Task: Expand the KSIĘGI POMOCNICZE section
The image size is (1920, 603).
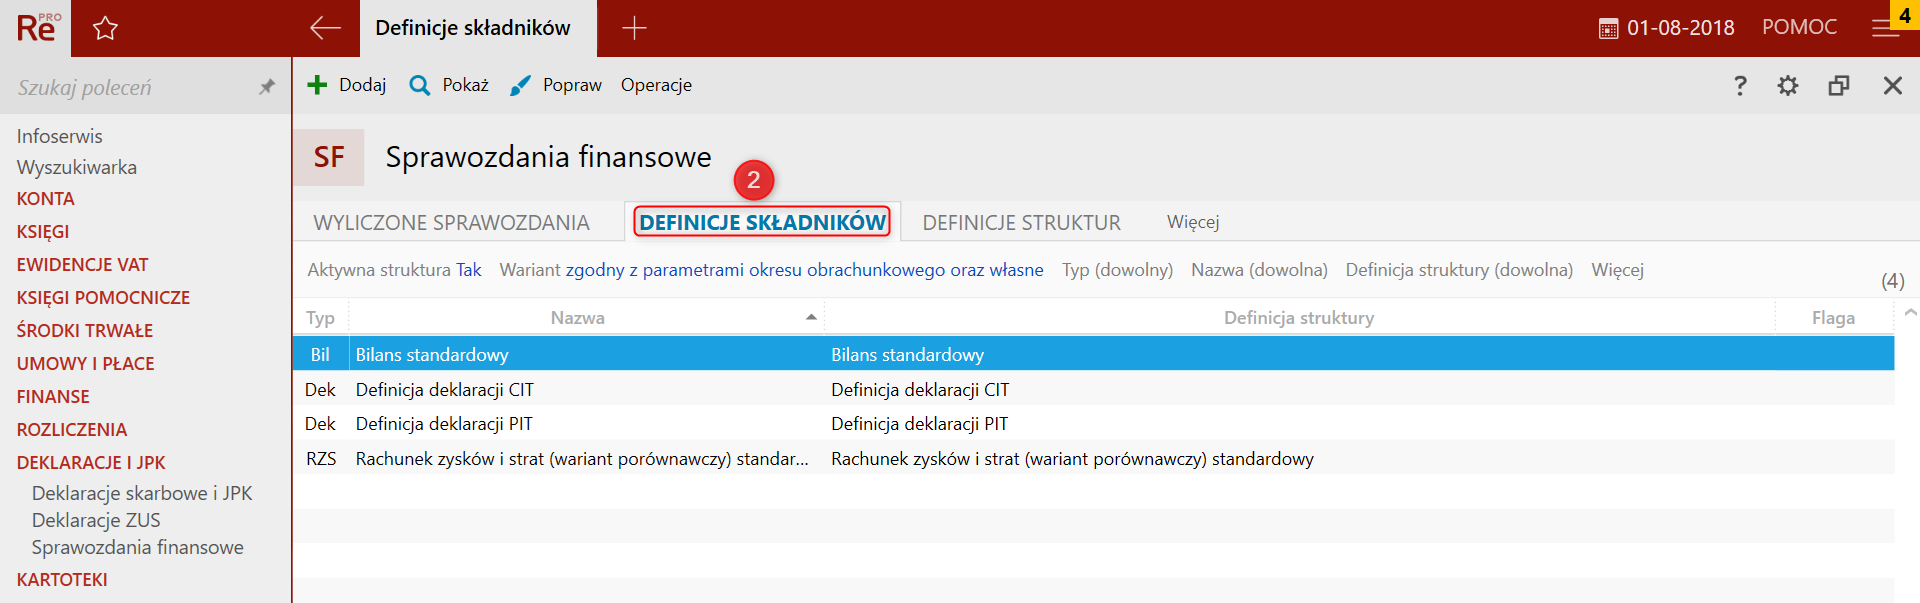Action: (103, 298)
